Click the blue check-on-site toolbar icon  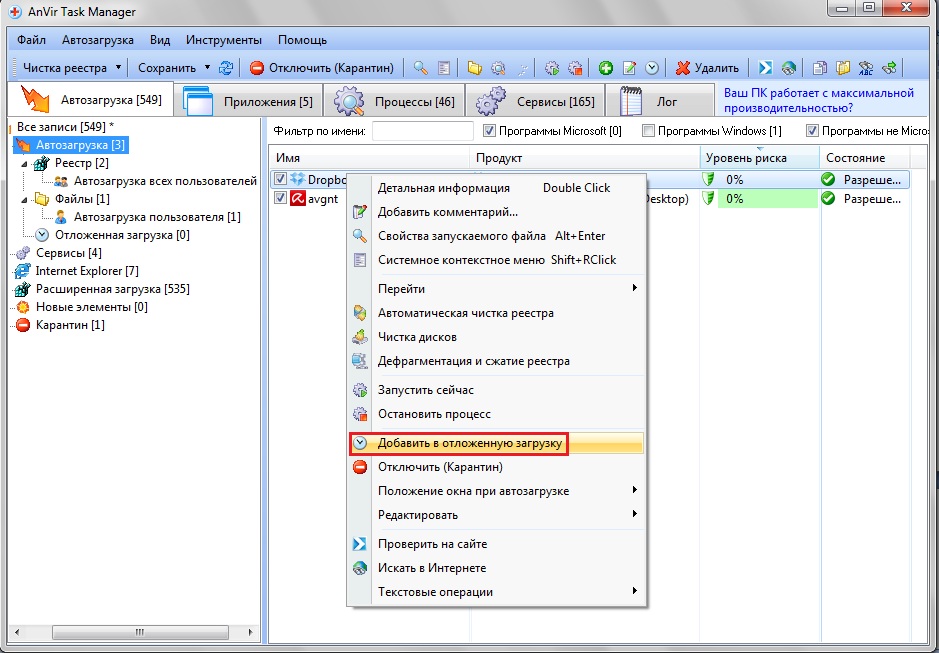765,68
